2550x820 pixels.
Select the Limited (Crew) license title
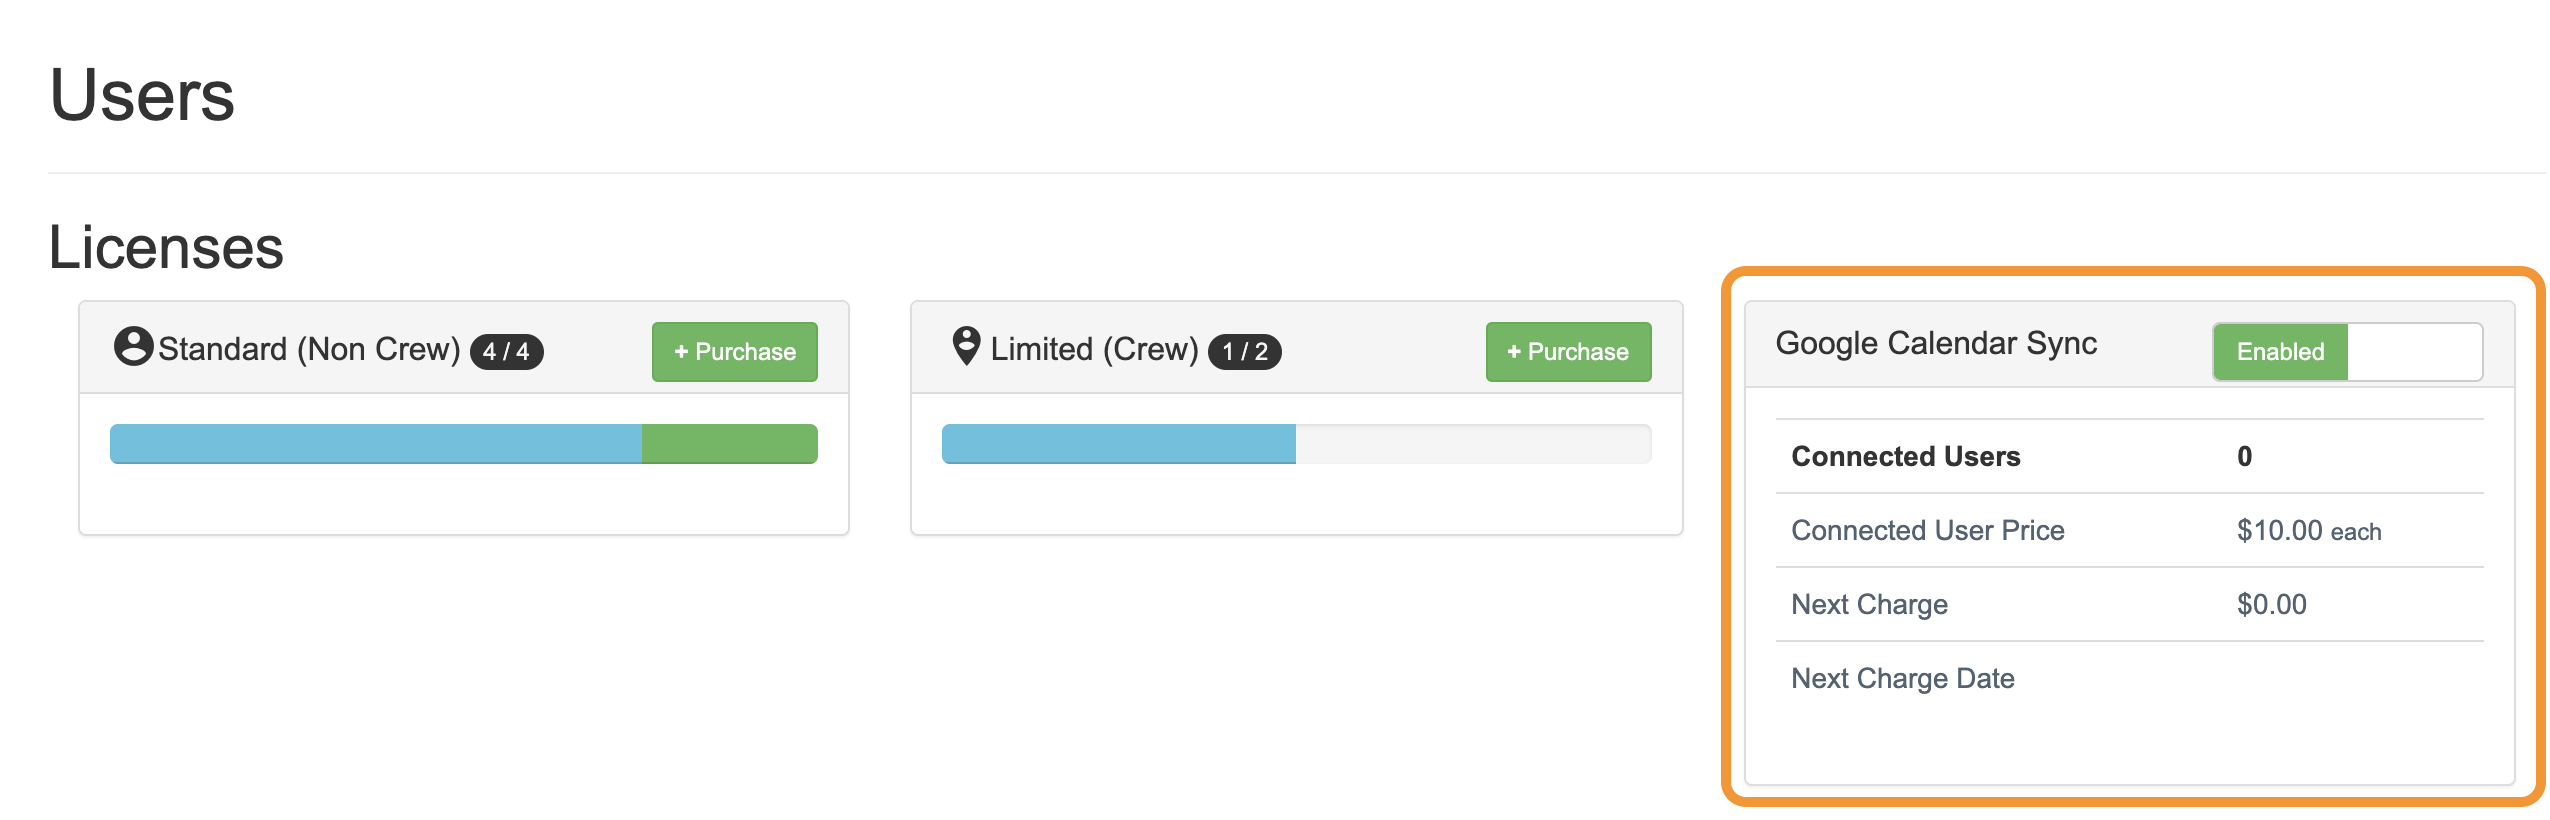(x=1094, y=349)
